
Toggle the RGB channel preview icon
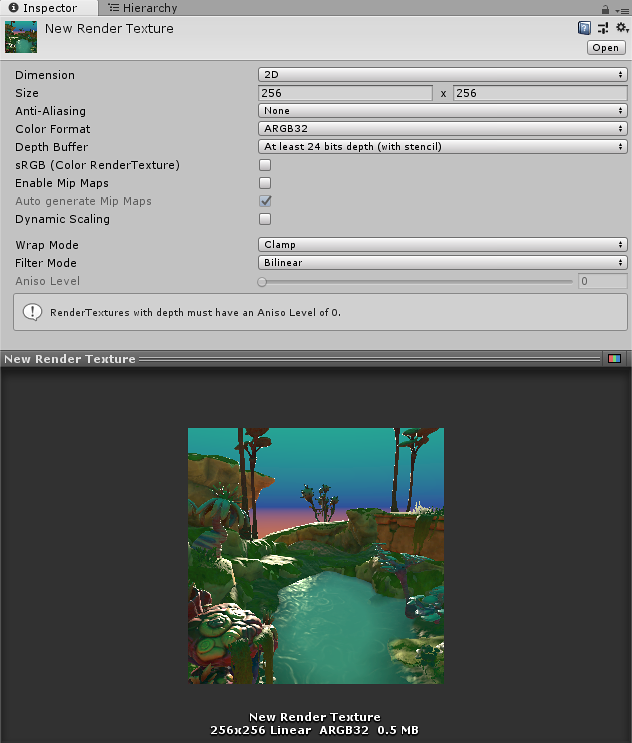[x=614, y=358]
